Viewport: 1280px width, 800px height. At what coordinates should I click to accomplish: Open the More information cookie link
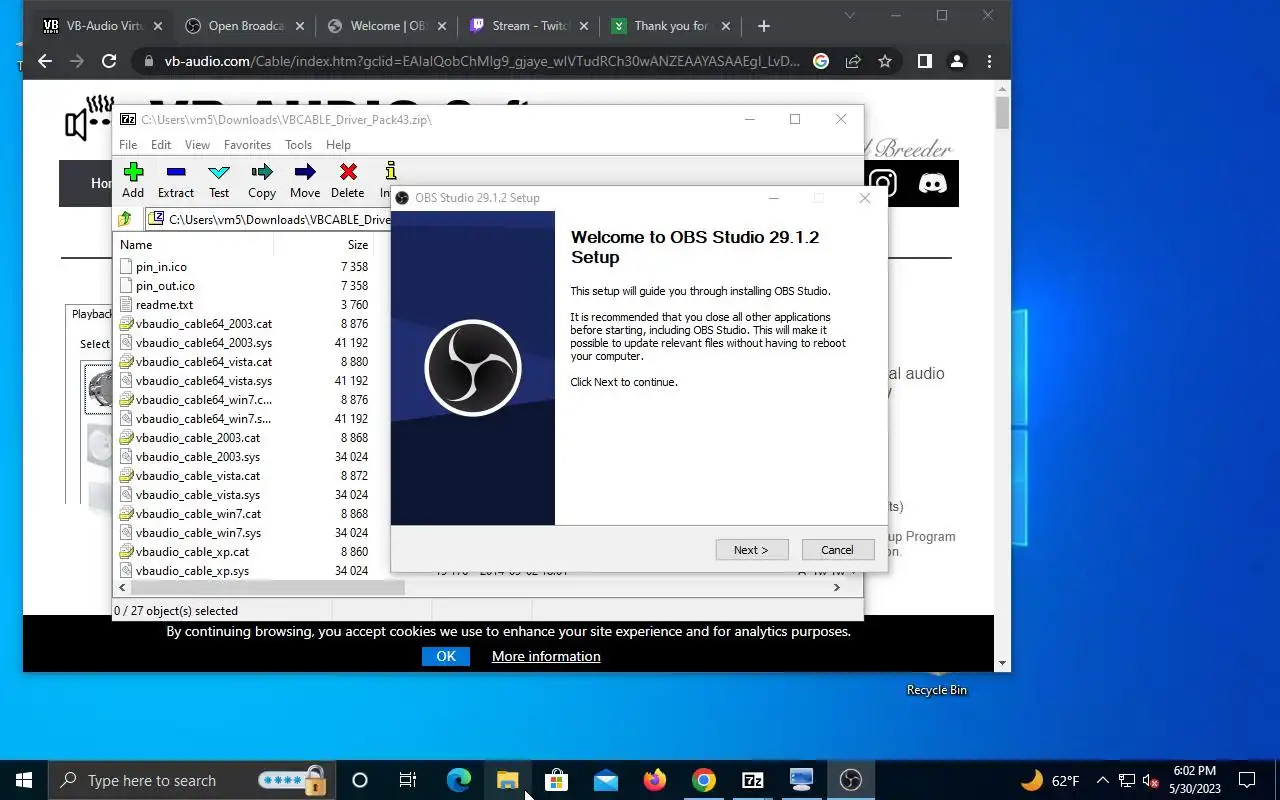coord(546,656)
